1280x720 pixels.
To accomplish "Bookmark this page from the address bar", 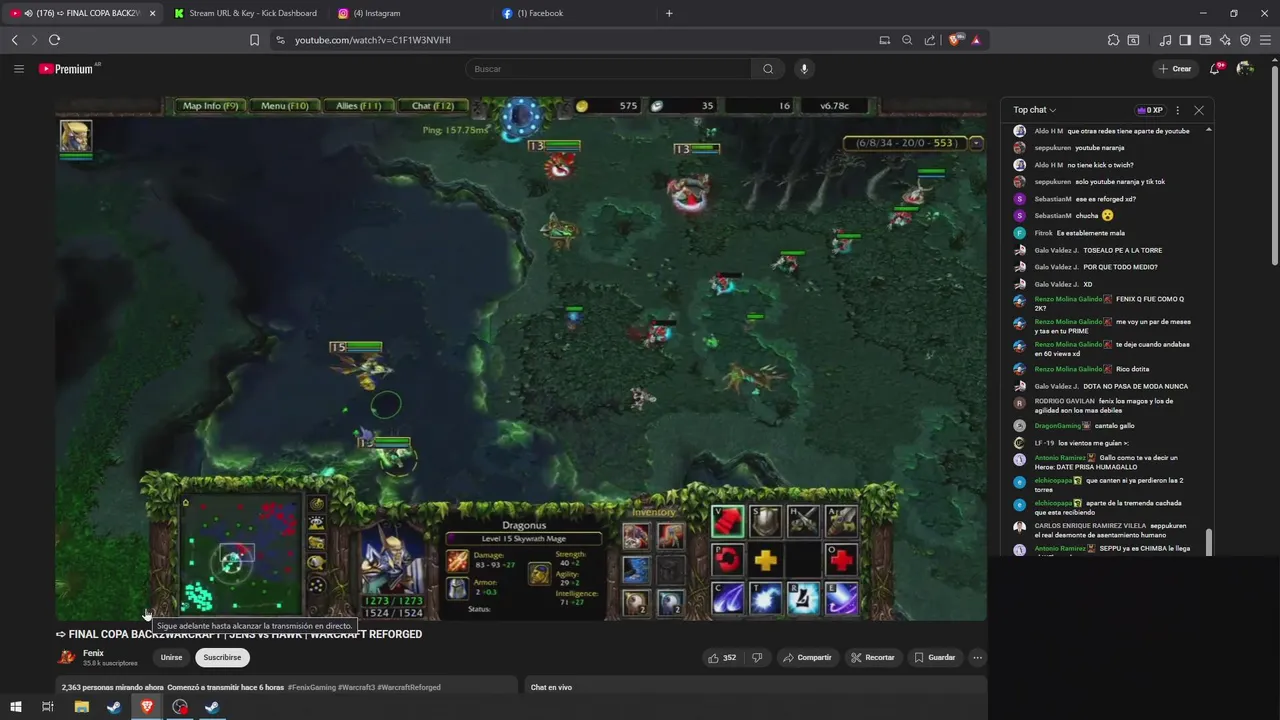I will [x=254, y=40].
